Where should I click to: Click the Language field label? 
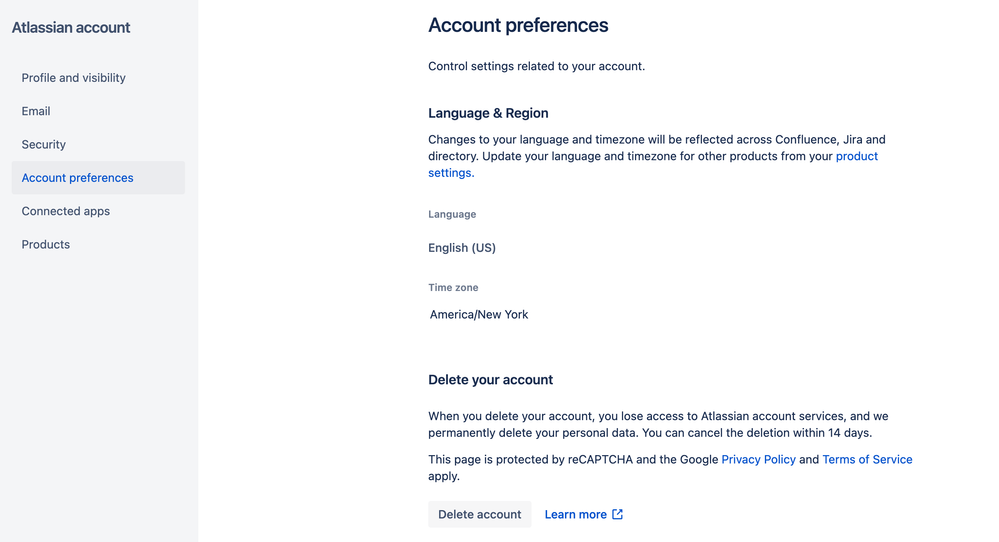coord(452,214)
